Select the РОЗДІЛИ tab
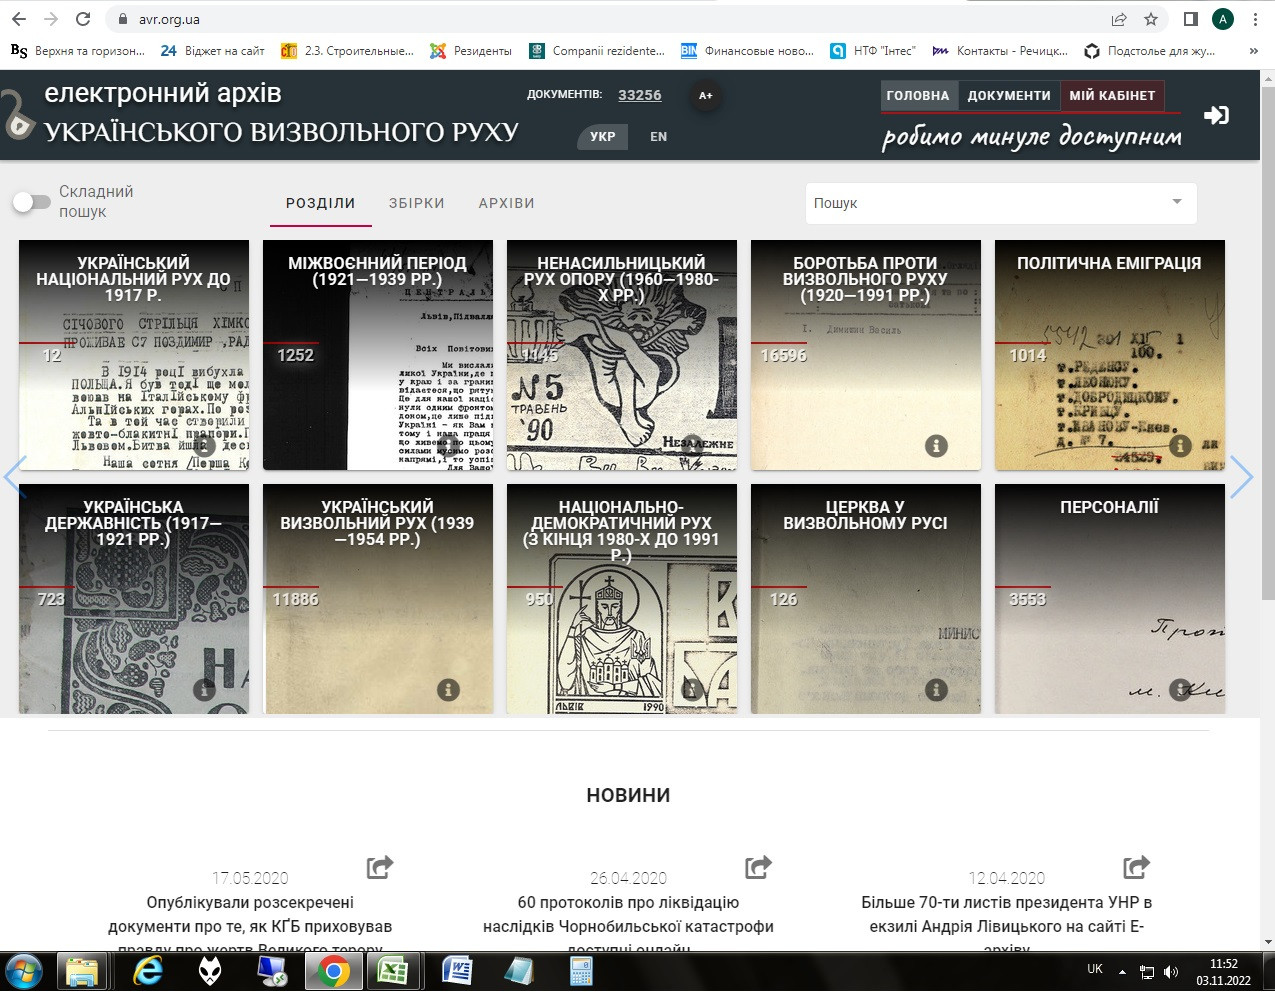The width and height of the screenshot is (1275, 995). [321, 203]
